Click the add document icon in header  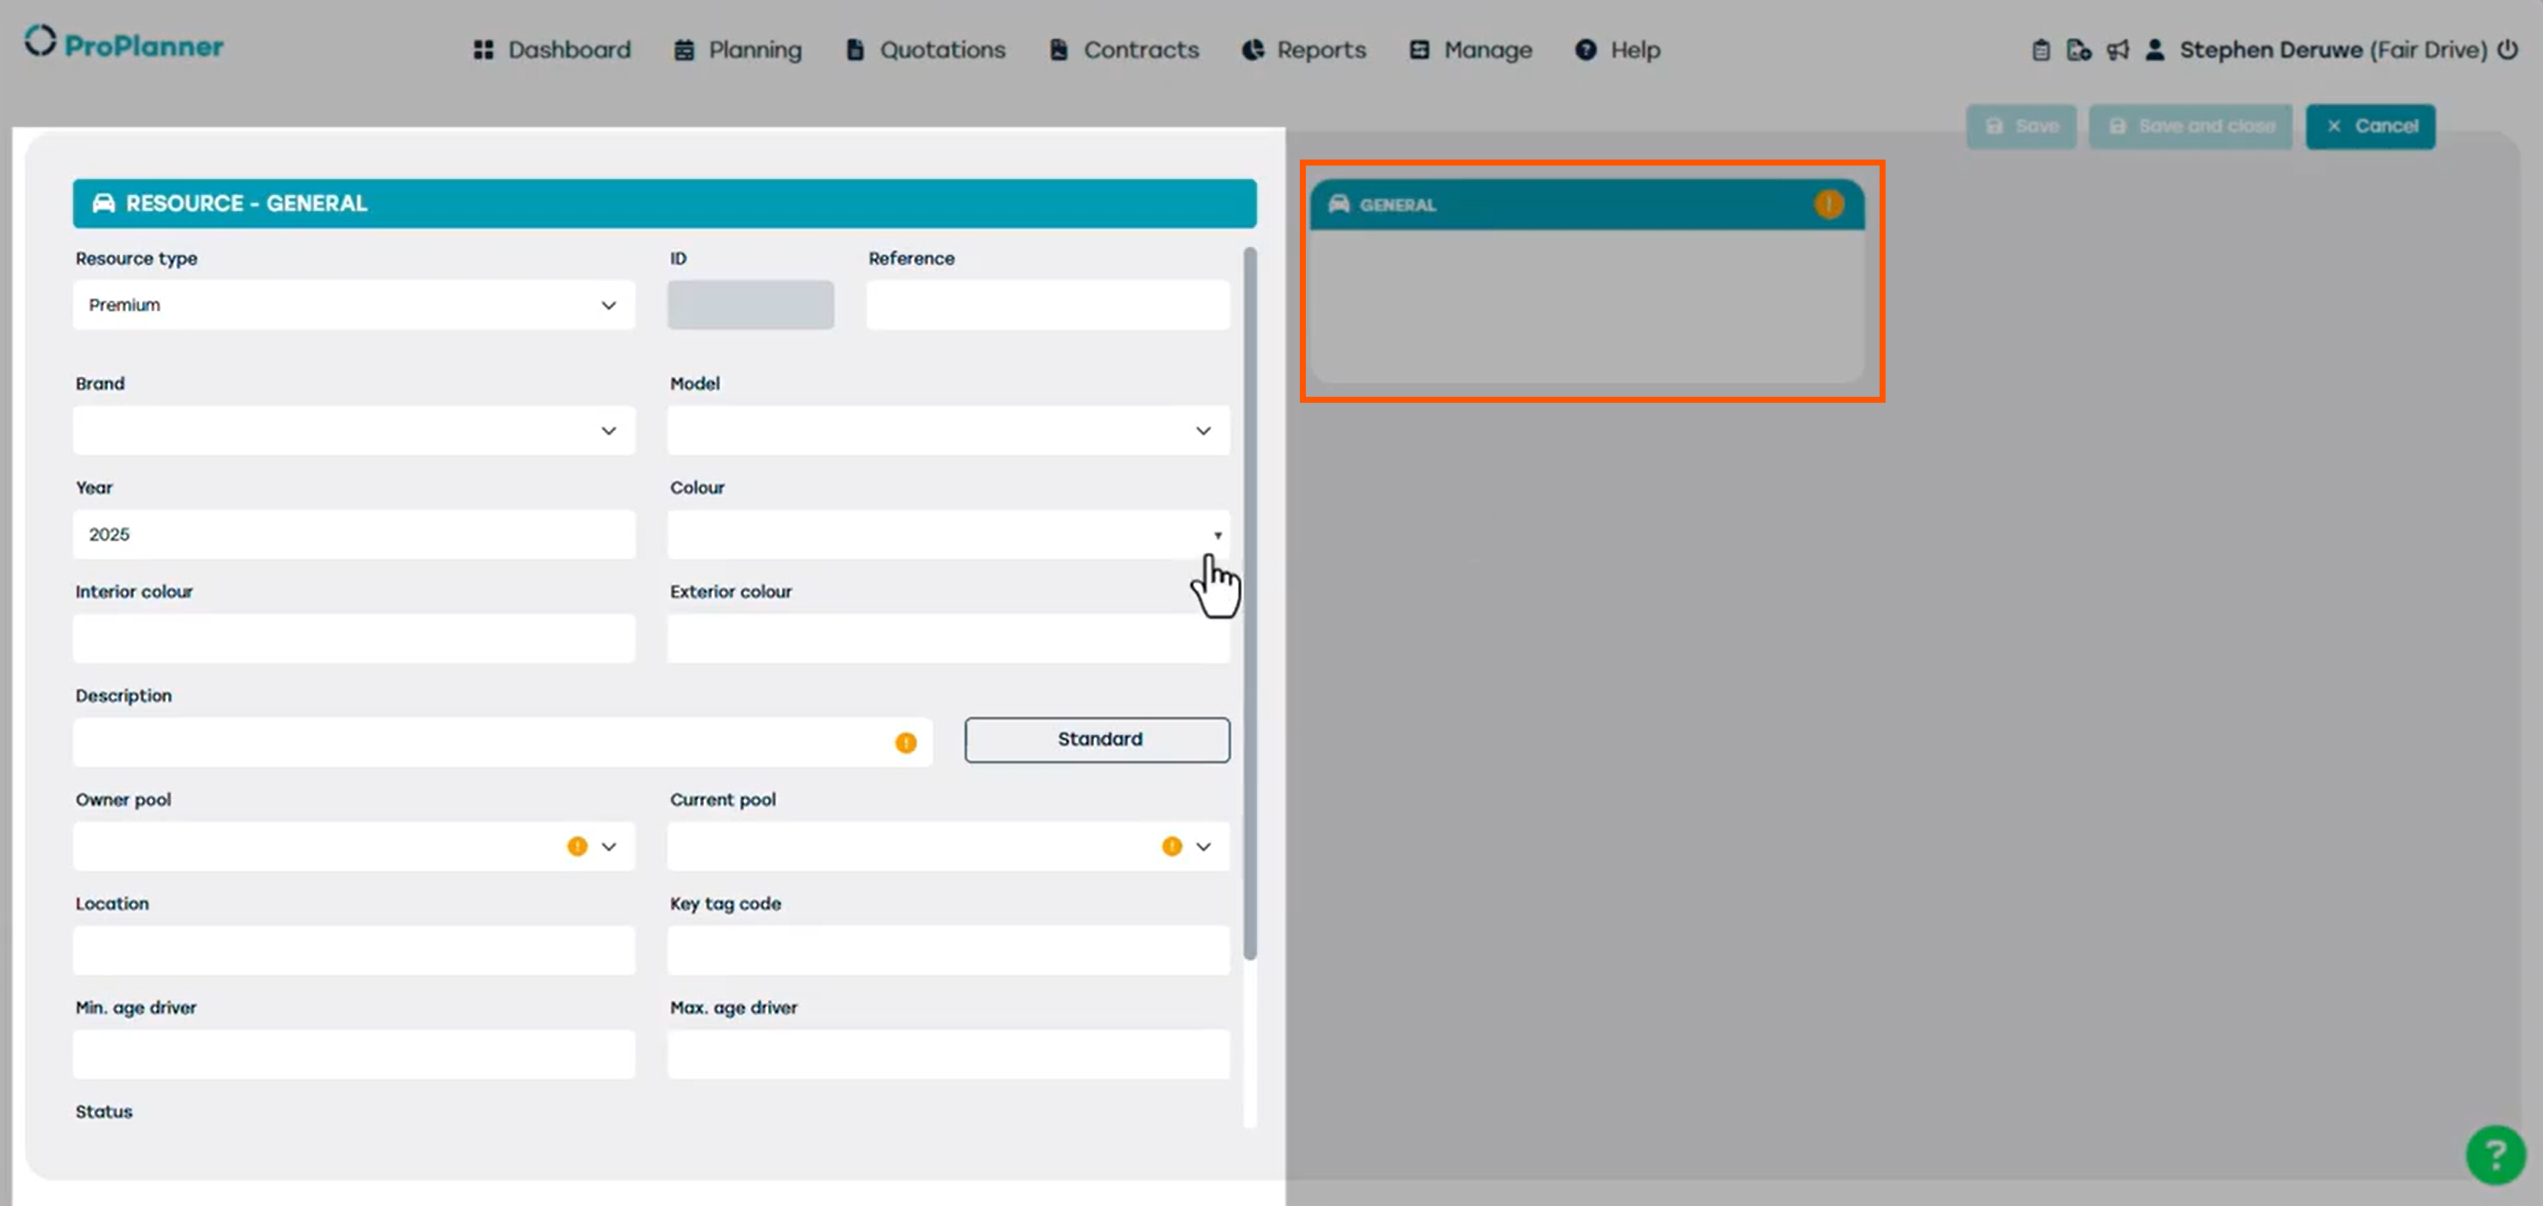pos(2078,50)
